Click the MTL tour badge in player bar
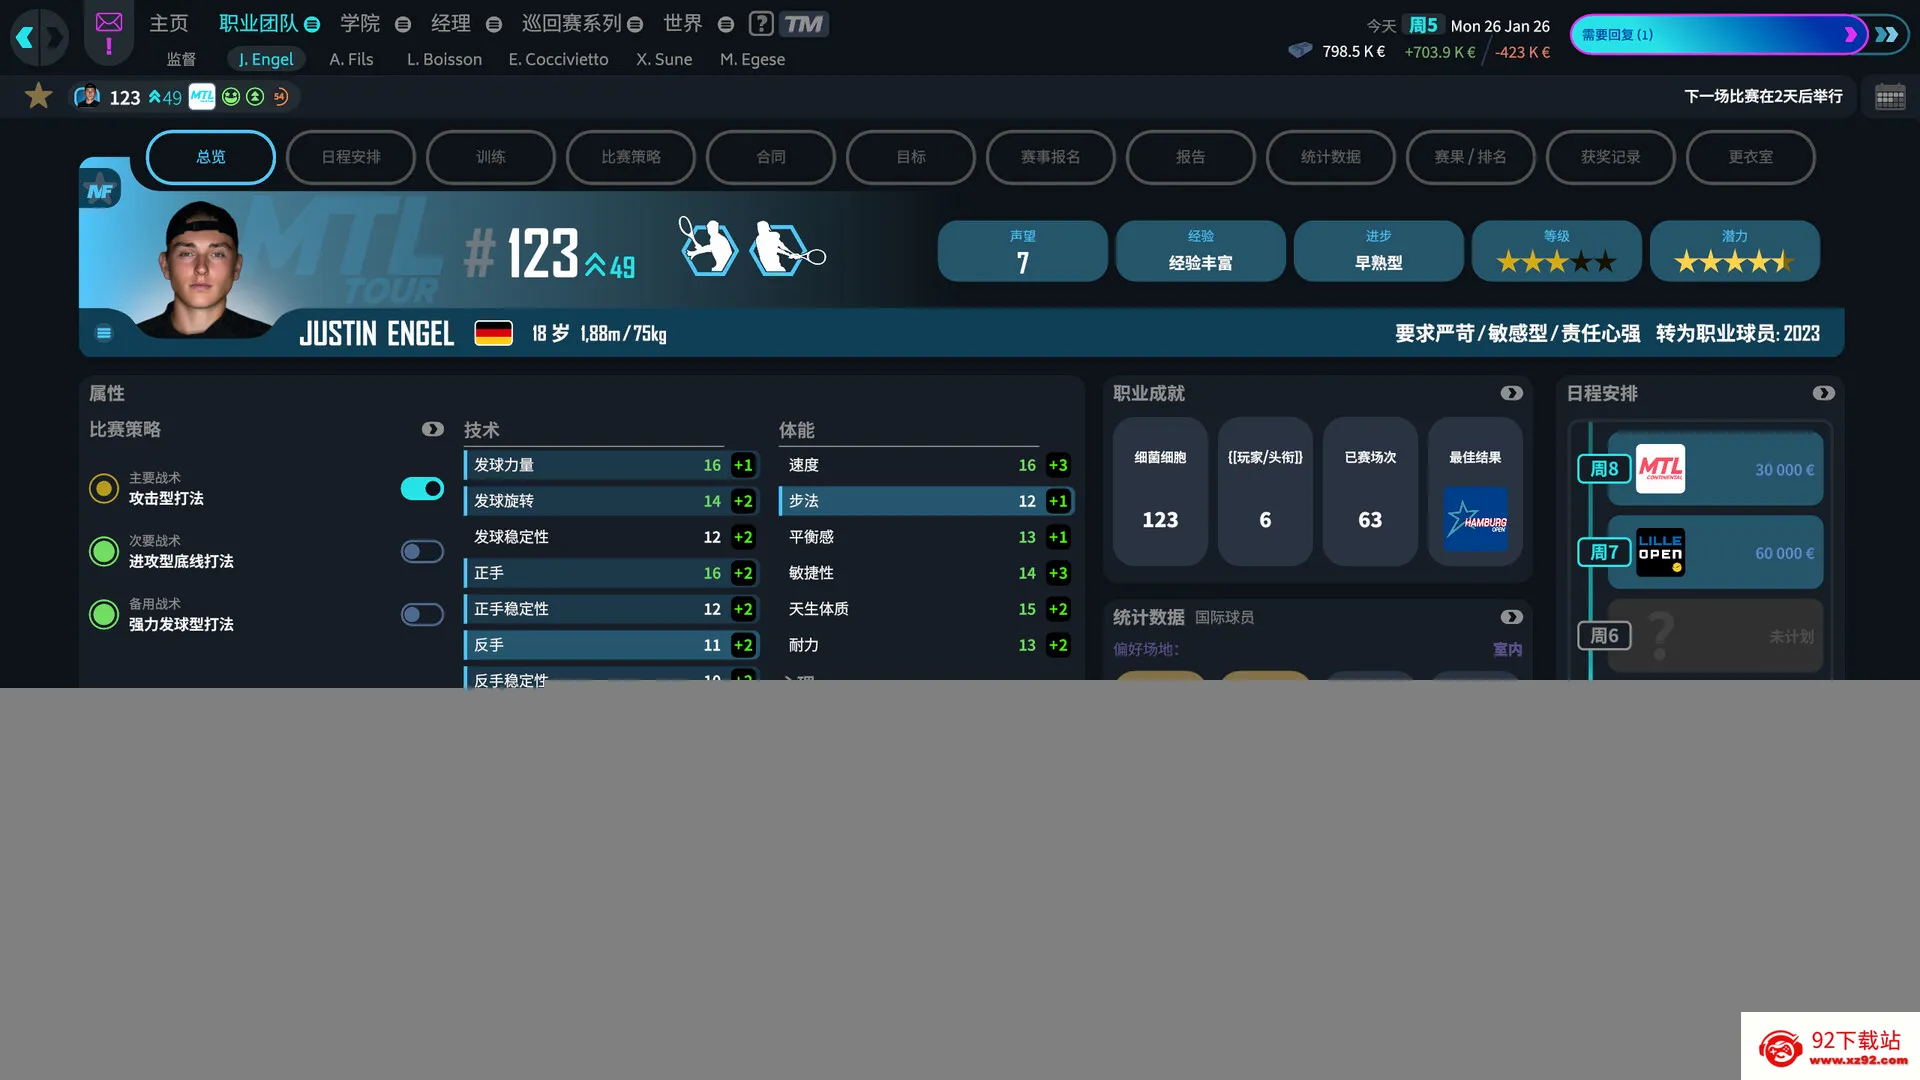Viewport: 1920px width, 1080px height. point(202,96)
